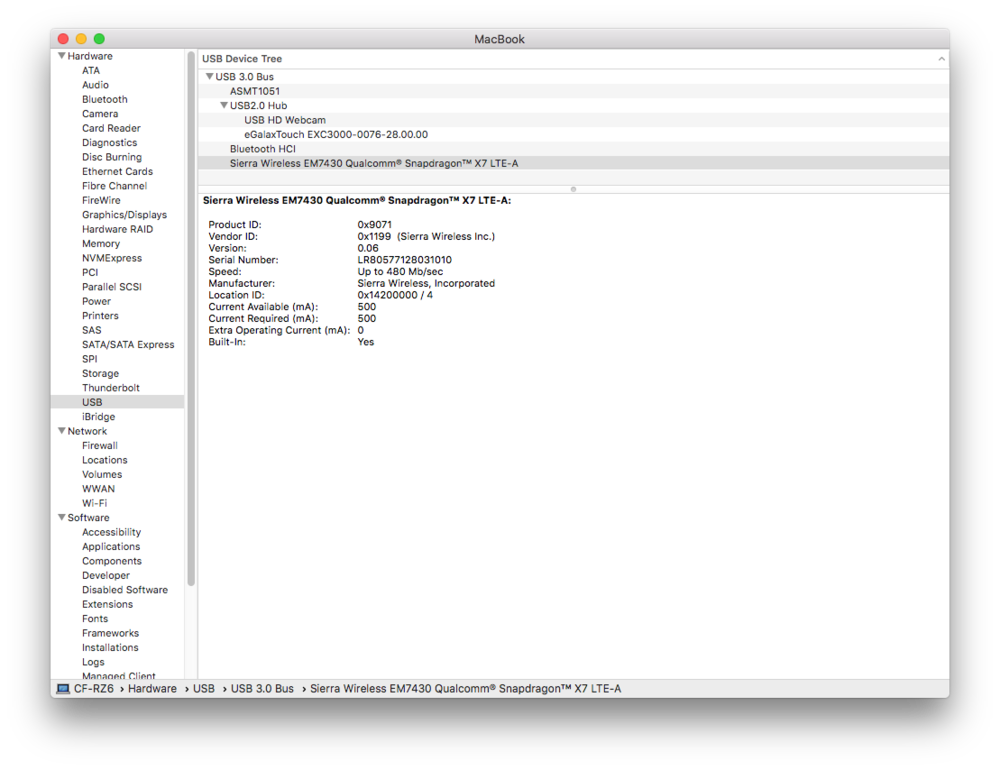Collapse the Hardware section in sidebar
The width and height of the screenshot is (1000, 770).
tap(62, 56)
